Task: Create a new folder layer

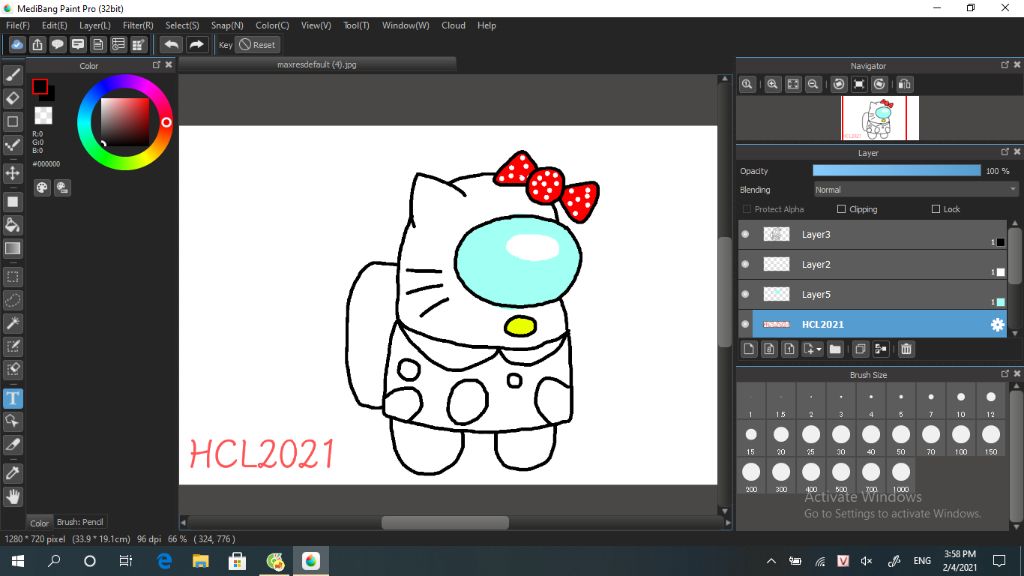Action: pos(835,349)
